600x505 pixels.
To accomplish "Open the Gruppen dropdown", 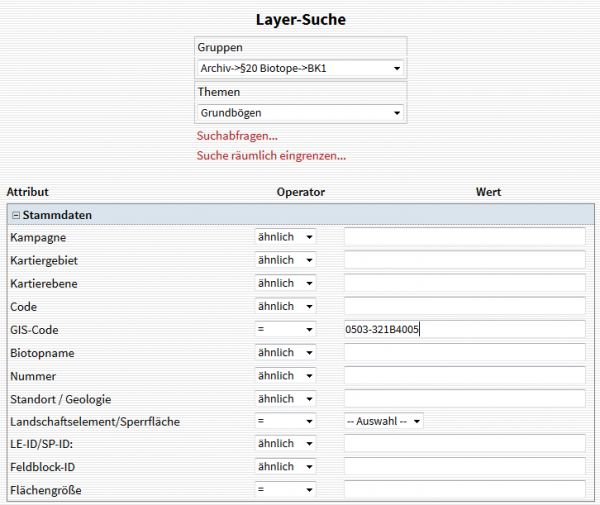I will (x=300, y=69).
